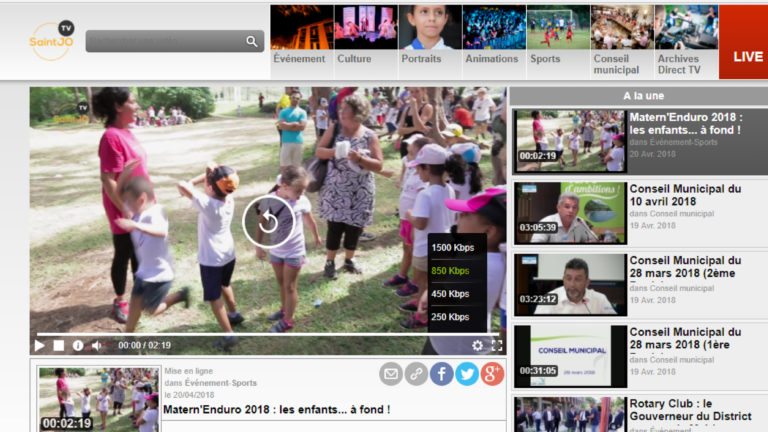768x432 pixels.
Task: Open the Sports category
Action: [x=545, y=59]
